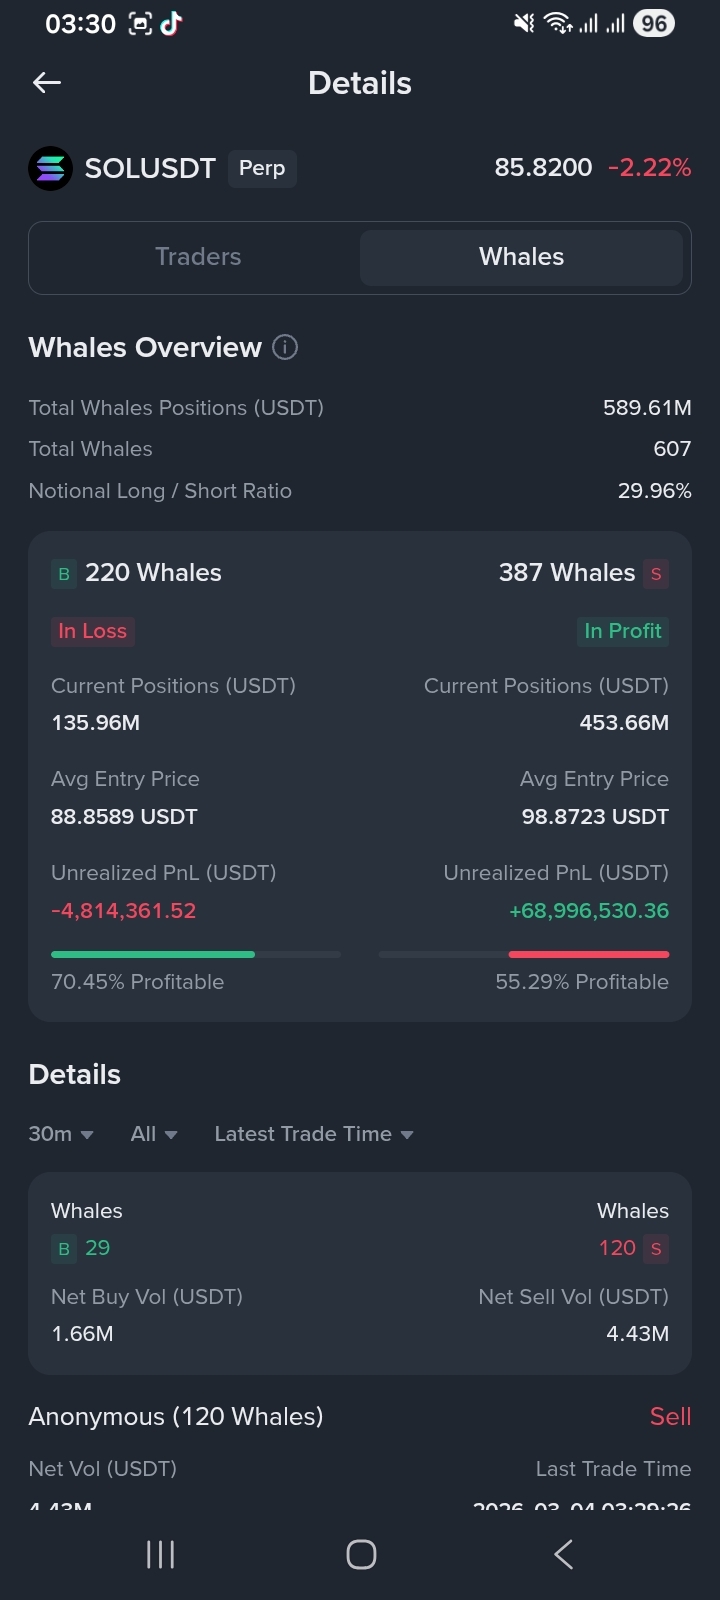720x1600 pixels.
Task: Tap the In Profit badge
Action: point(623,631)
